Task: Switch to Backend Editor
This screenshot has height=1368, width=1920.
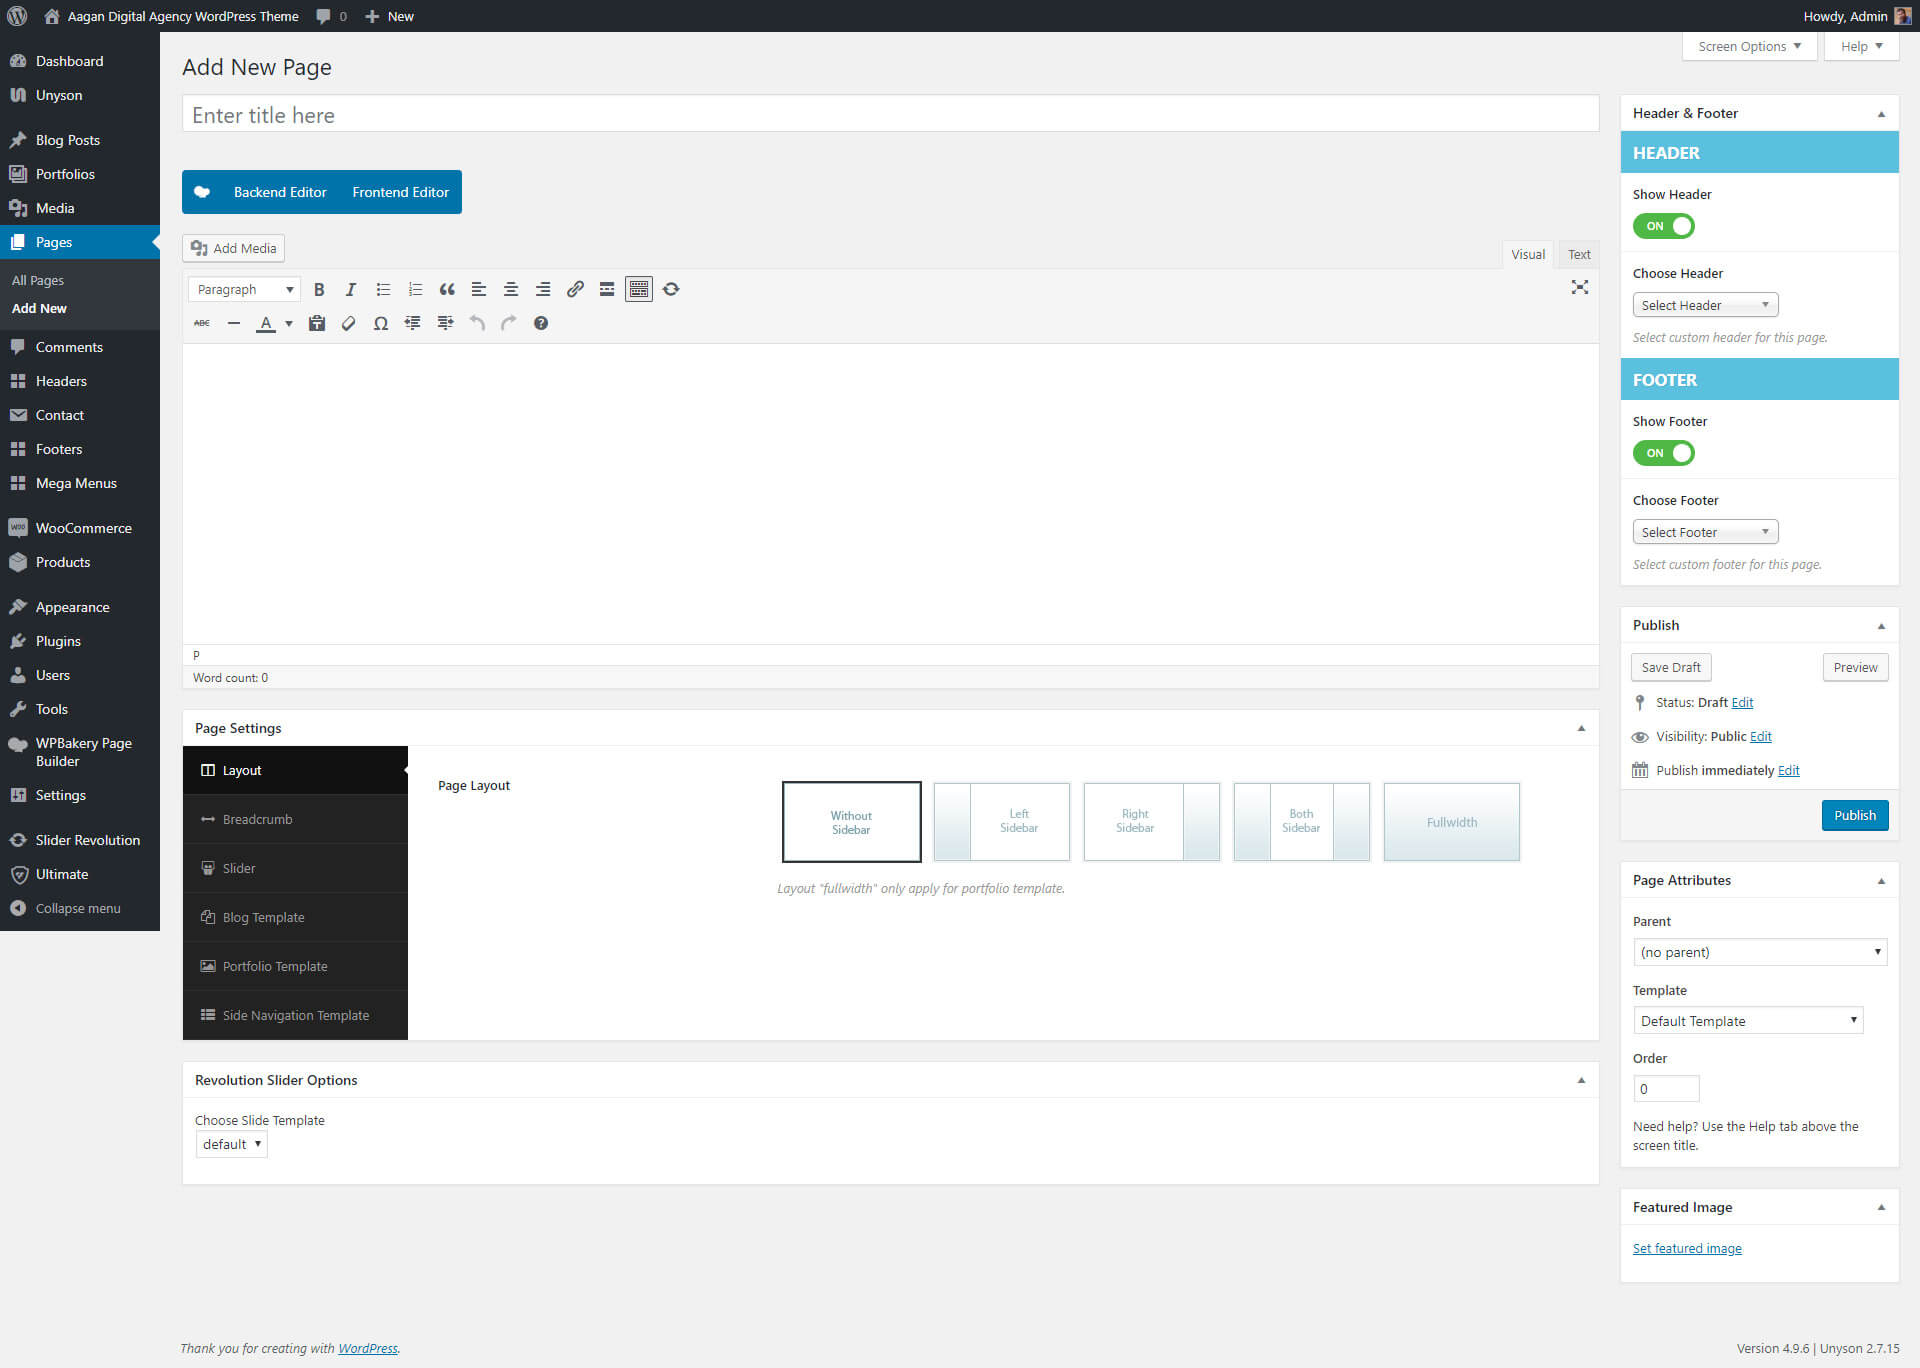Action: pyautogui.click(x=280, y=192)
